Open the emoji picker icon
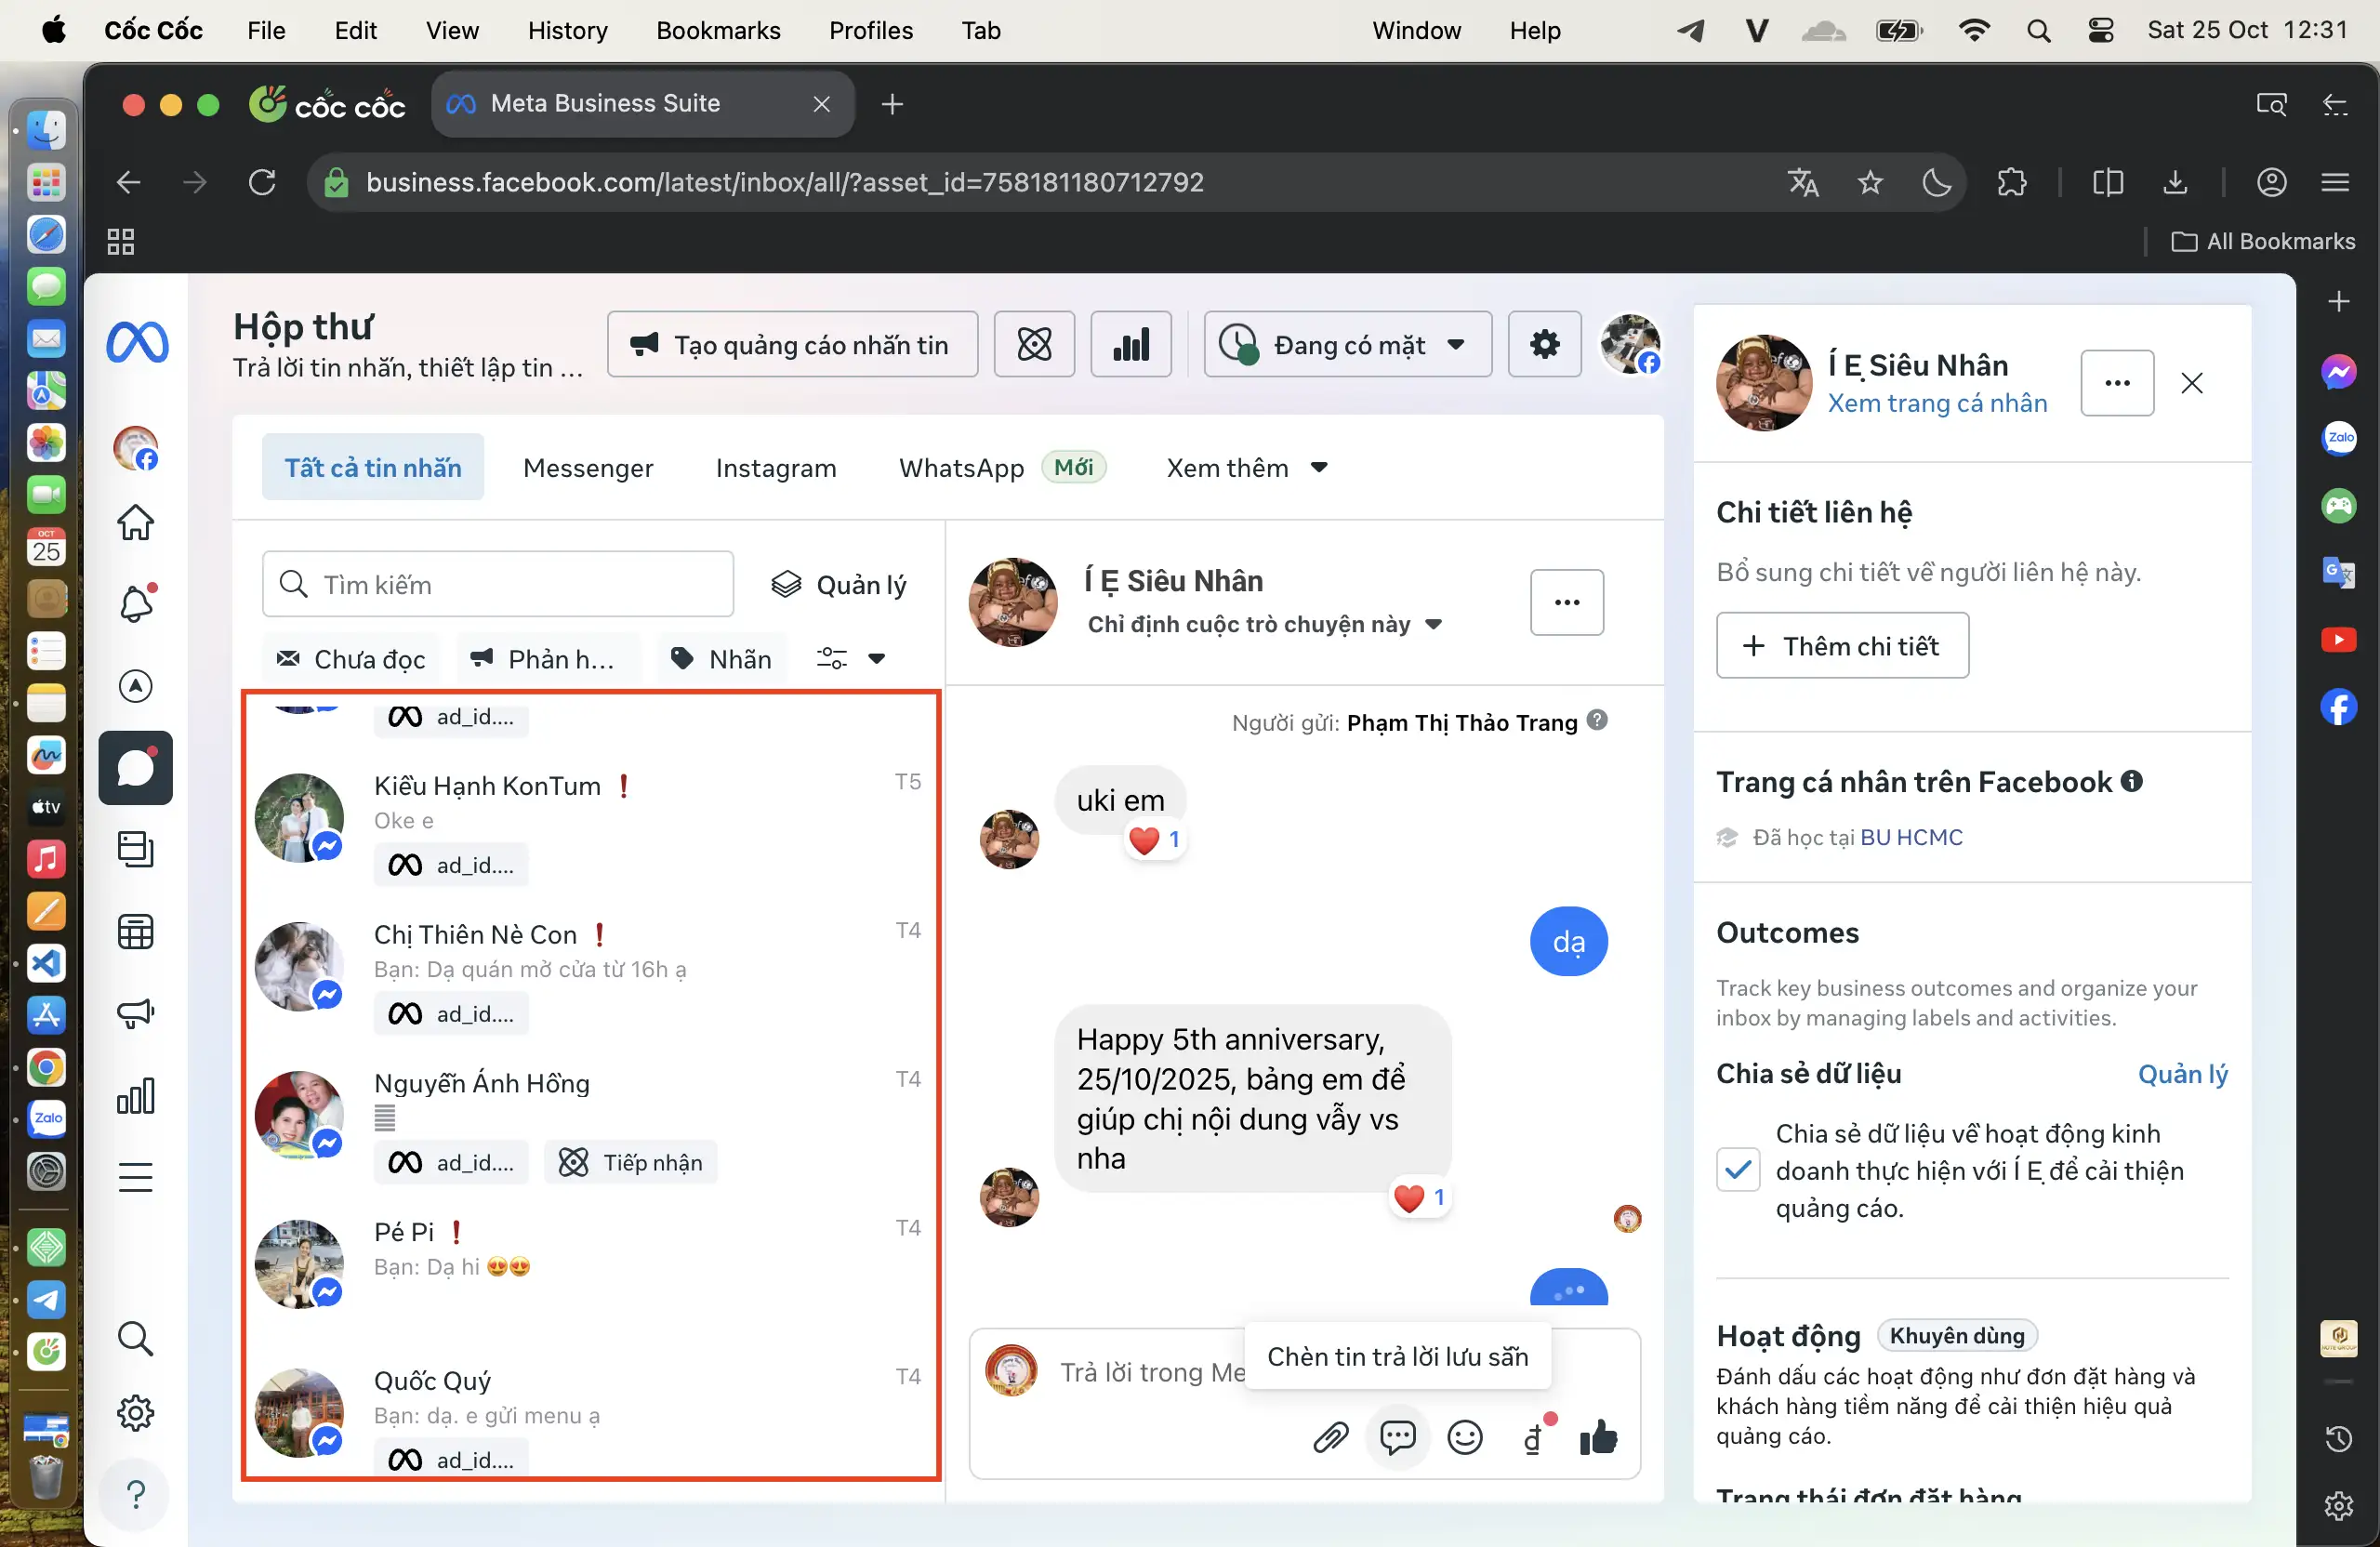Viewport: 2380px width, 1547px height. tap(1465, 1438)
